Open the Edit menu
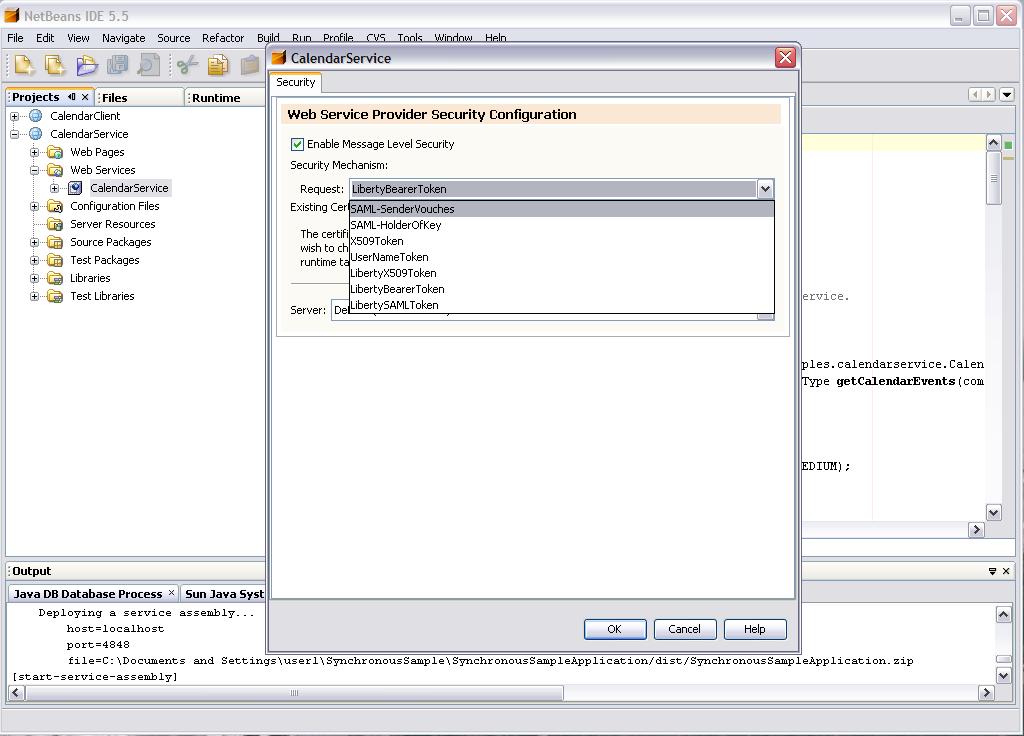The image size is (1024, 736). (45, 38)
